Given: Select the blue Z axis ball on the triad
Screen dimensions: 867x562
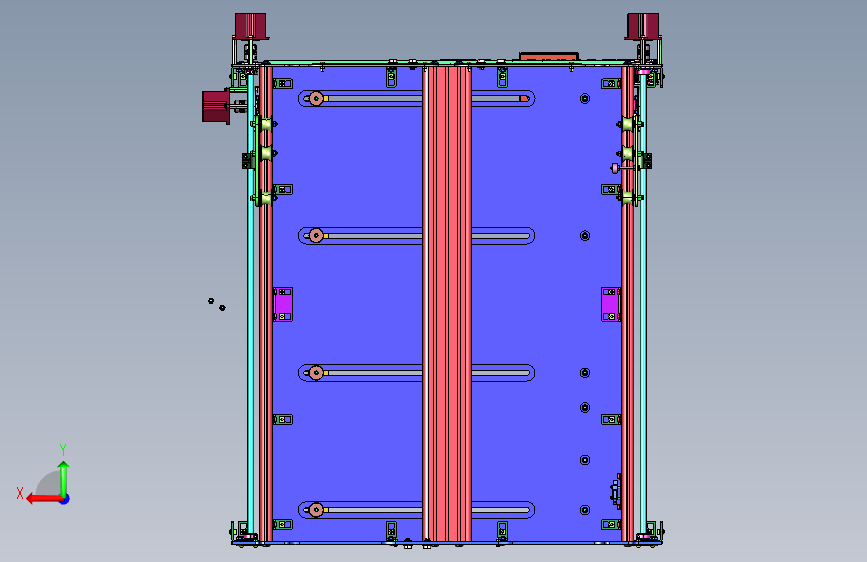Looking at the screenshot, I should [x=65, y=499].
